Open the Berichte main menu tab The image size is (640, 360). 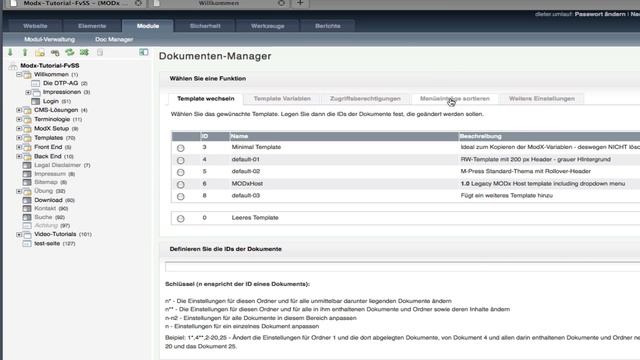tap(328, 26)
